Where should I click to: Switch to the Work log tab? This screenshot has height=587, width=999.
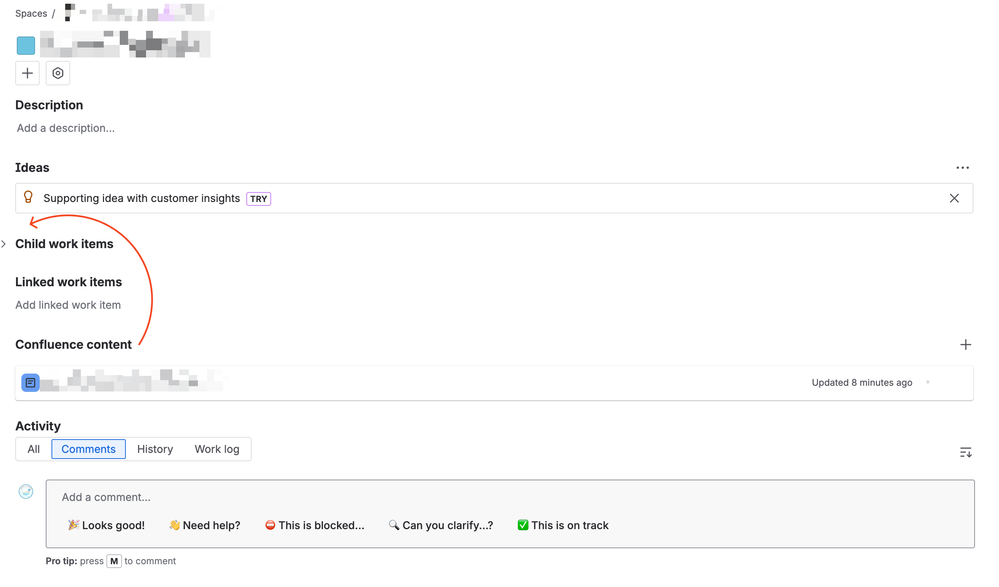[x=217, y=449]
